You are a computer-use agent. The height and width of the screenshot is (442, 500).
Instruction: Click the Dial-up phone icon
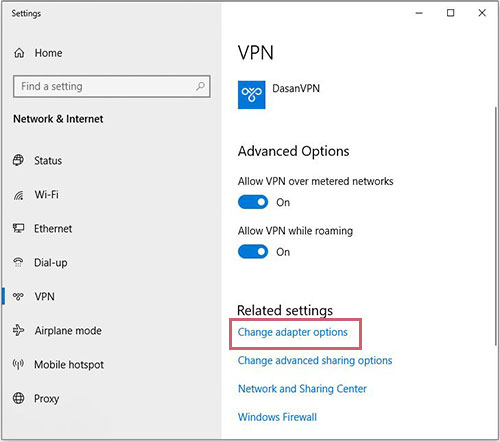point(18,262)
